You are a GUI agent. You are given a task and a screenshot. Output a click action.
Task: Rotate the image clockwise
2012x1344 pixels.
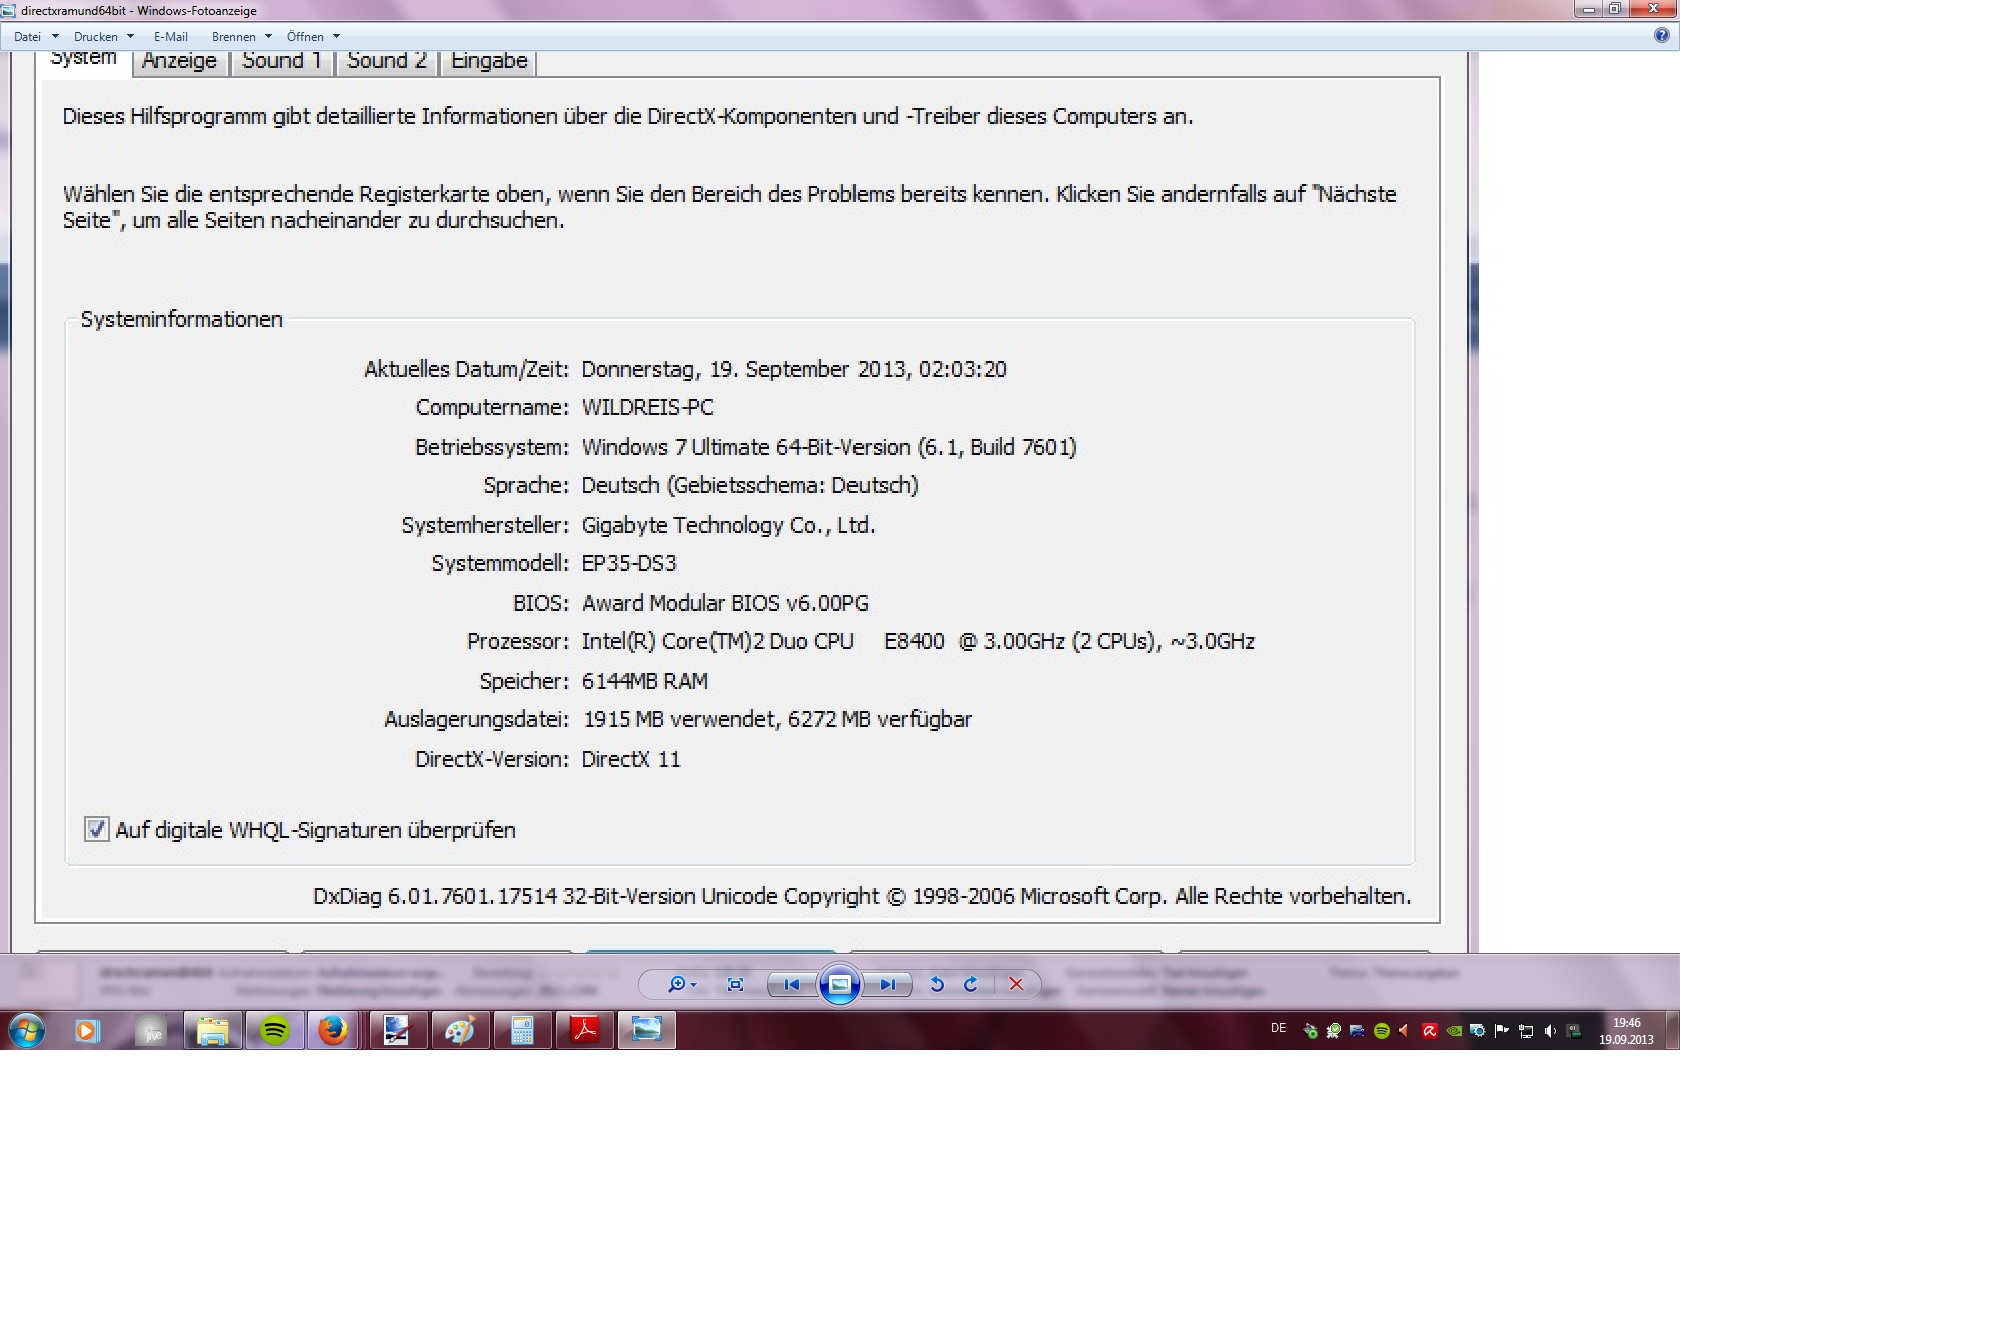(971, 985)
